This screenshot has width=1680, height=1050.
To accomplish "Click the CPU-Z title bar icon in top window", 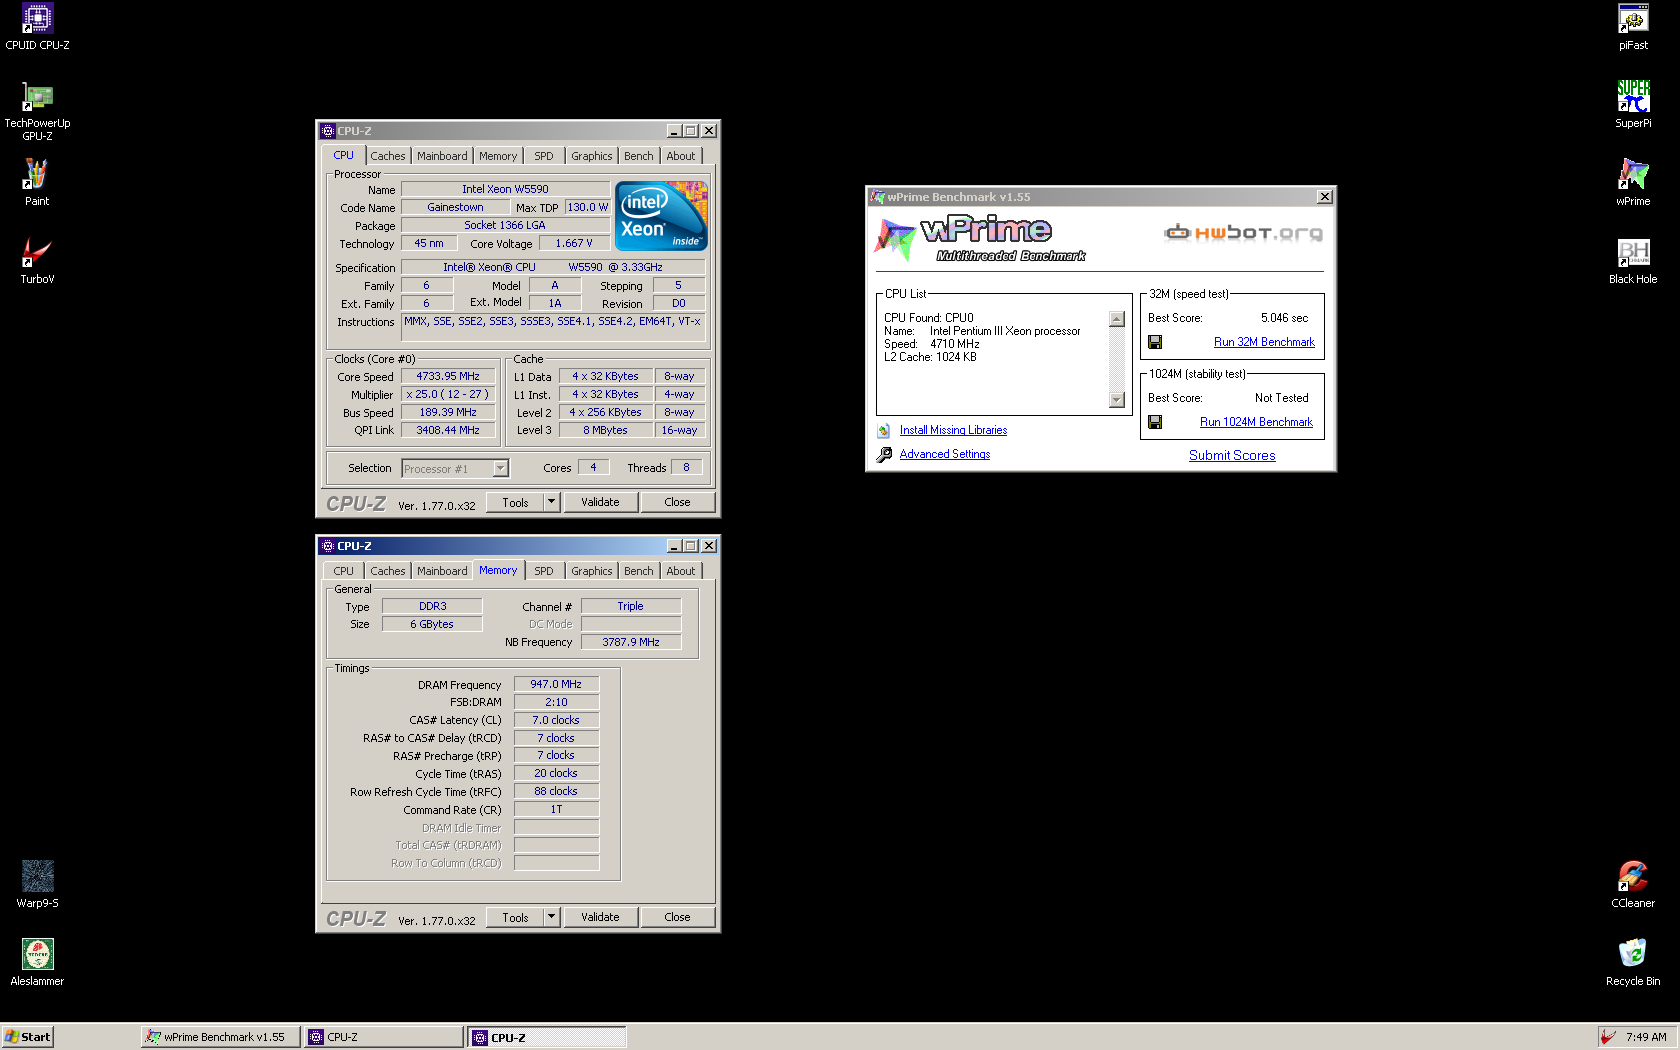I will [327, 131].
